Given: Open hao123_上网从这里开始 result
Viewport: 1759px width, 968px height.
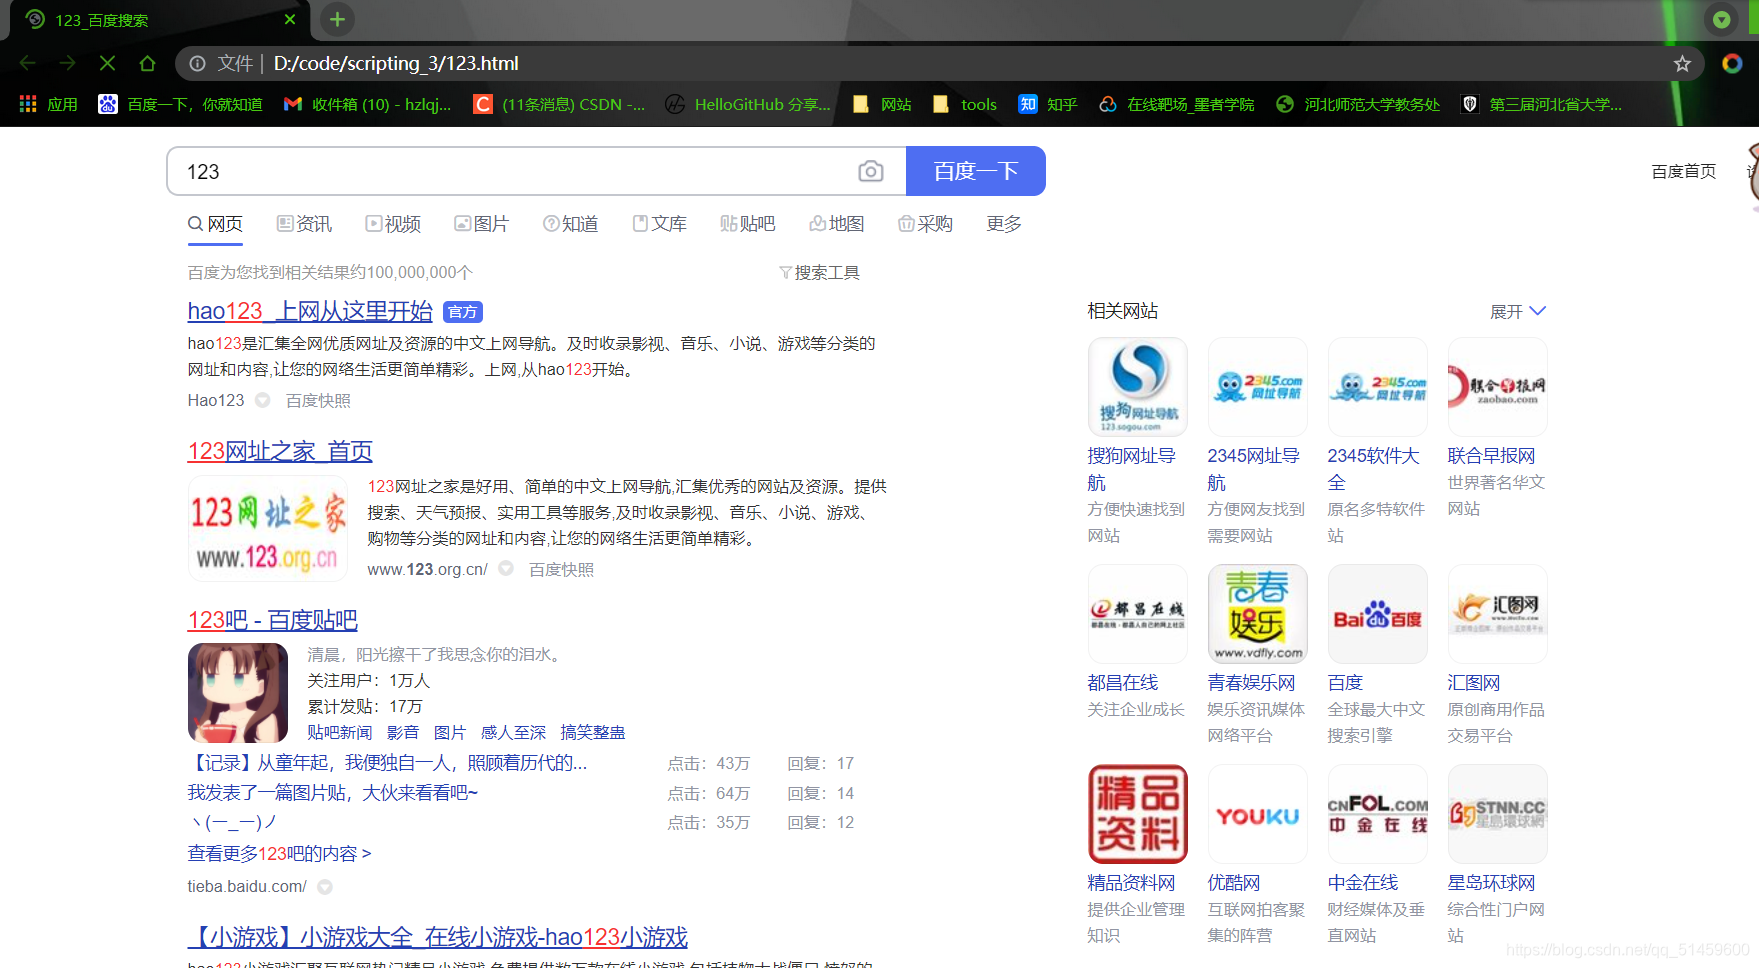Looking at the screenshot, I should coord(310,311).
